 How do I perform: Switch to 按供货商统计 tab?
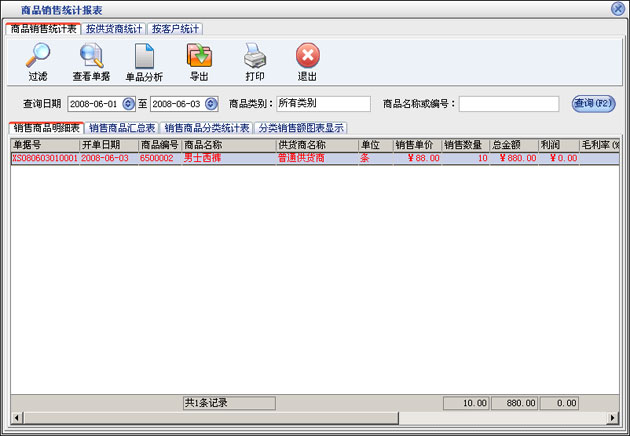coord(115,29)
